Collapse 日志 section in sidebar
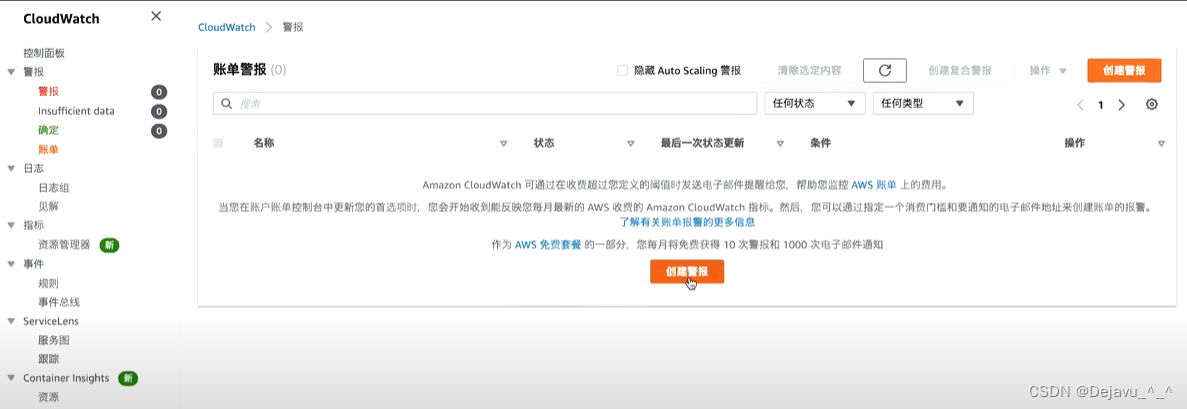The image size is (1187, 409). [11, 168]
